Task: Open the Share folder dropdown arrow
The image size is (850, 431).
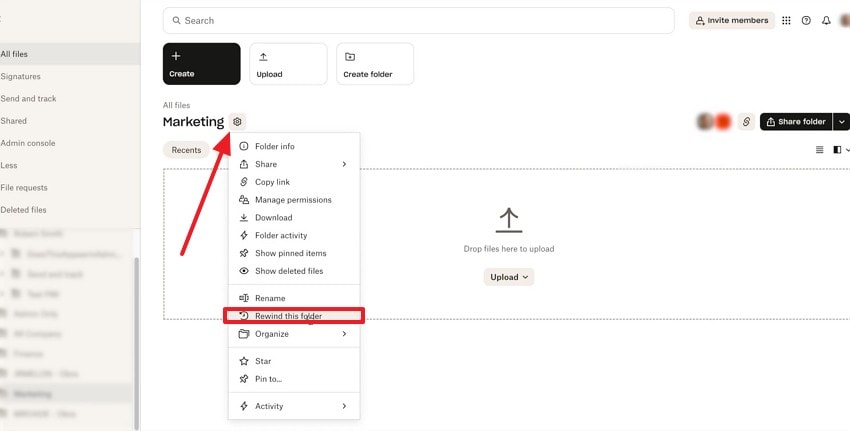Action: [x=841, y=122]
